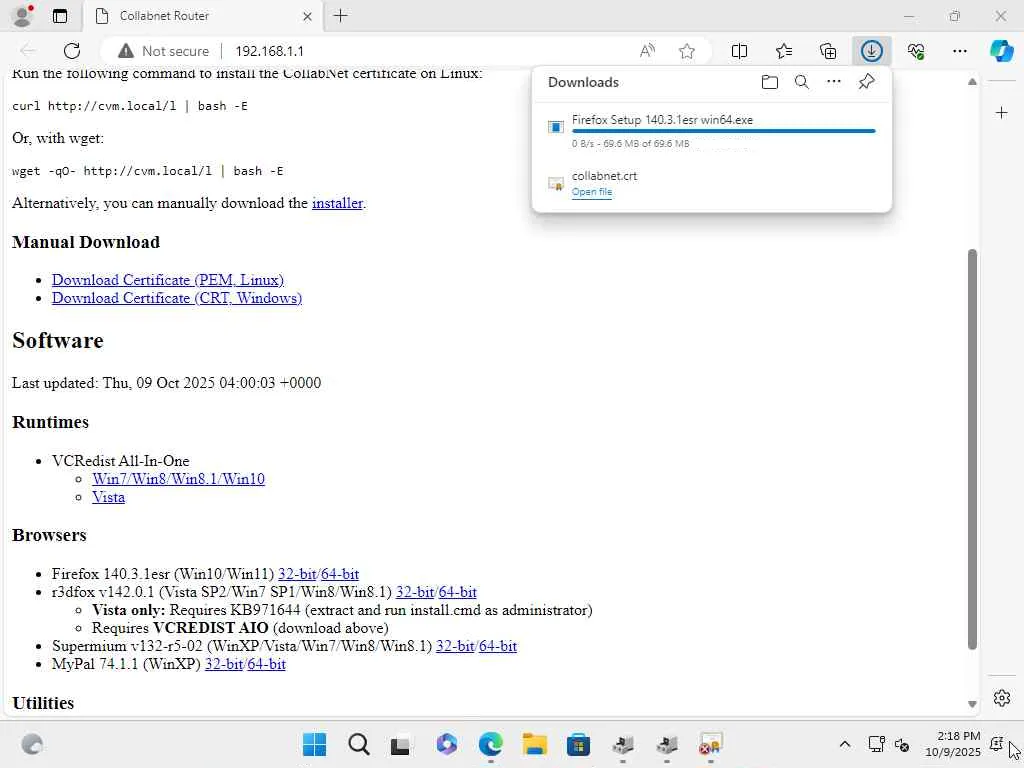Open taskbar Search icon
The width and height of the screenshot is (1024, 768).
pyautogui.click(x=359, y=744)
